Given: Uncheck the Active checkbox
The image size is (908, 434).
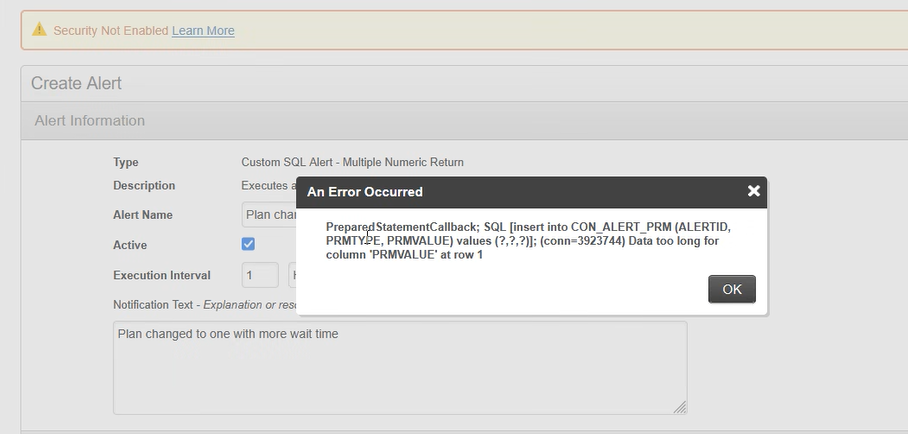Looking at the screenshot, I should 248,244.
